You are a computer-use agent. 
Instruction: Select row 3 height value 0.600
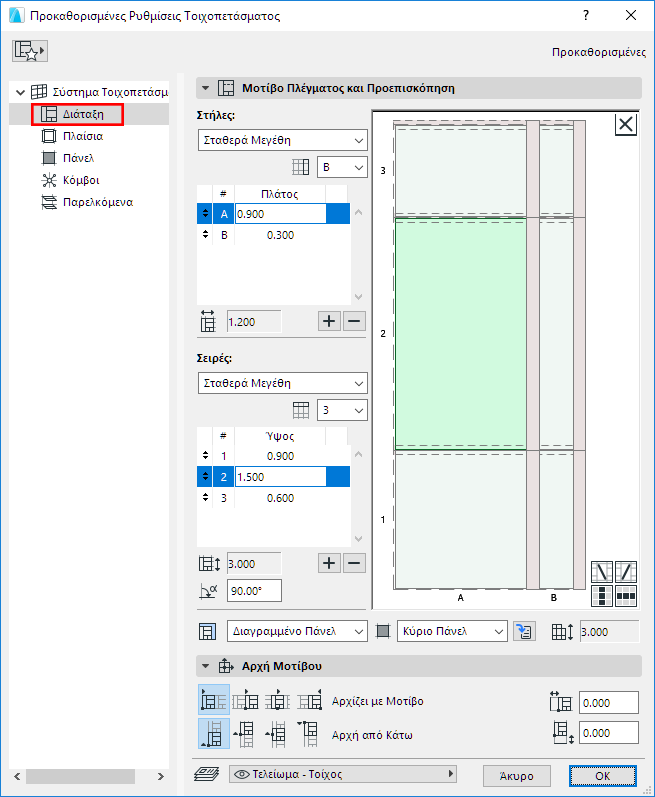click(280, 499)
